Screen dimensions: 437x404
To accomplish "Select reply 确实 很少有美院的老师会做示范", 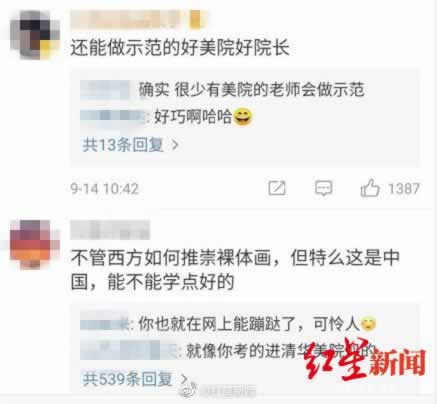I will 251,89.
